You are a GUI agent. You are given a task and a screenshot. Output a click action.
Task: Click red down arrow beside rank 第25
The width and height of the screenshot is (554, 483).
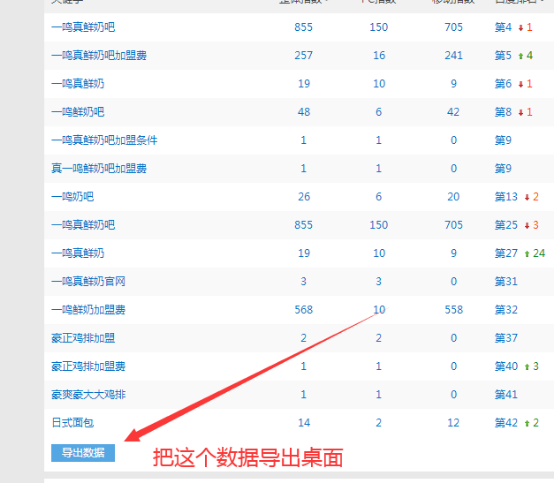[527, 225]
